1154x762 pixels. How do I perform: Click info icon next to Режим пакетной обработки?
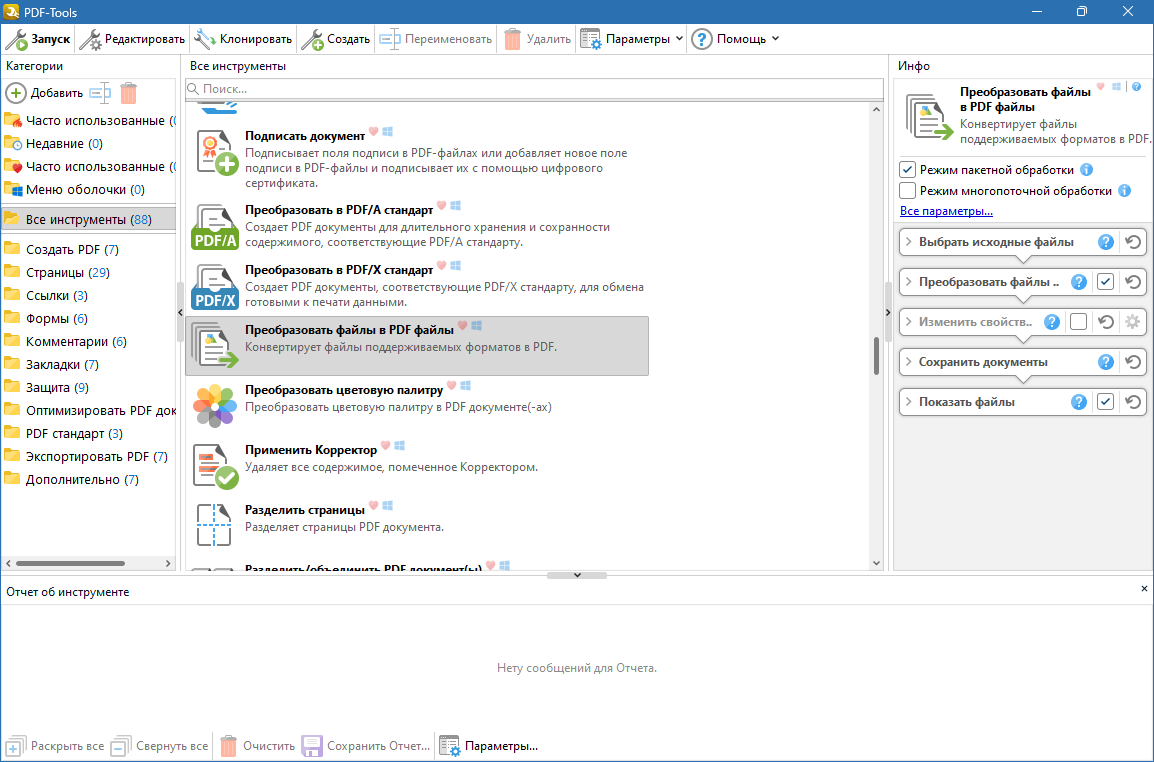1086,170
